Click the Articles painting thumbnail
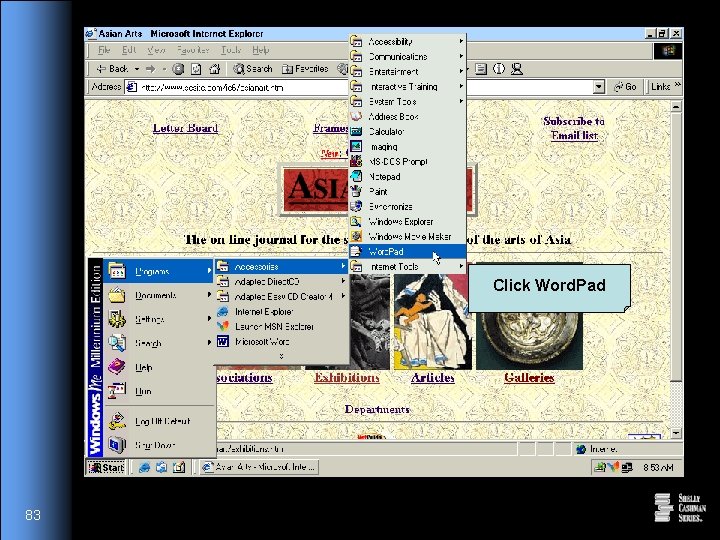720x540 pixels. coord(433,321)
